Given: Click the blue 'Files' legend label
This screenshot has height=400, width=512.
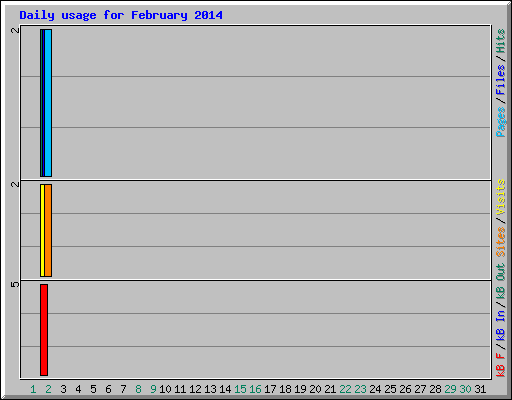Looking at the screenshot, I should point(500,80).
